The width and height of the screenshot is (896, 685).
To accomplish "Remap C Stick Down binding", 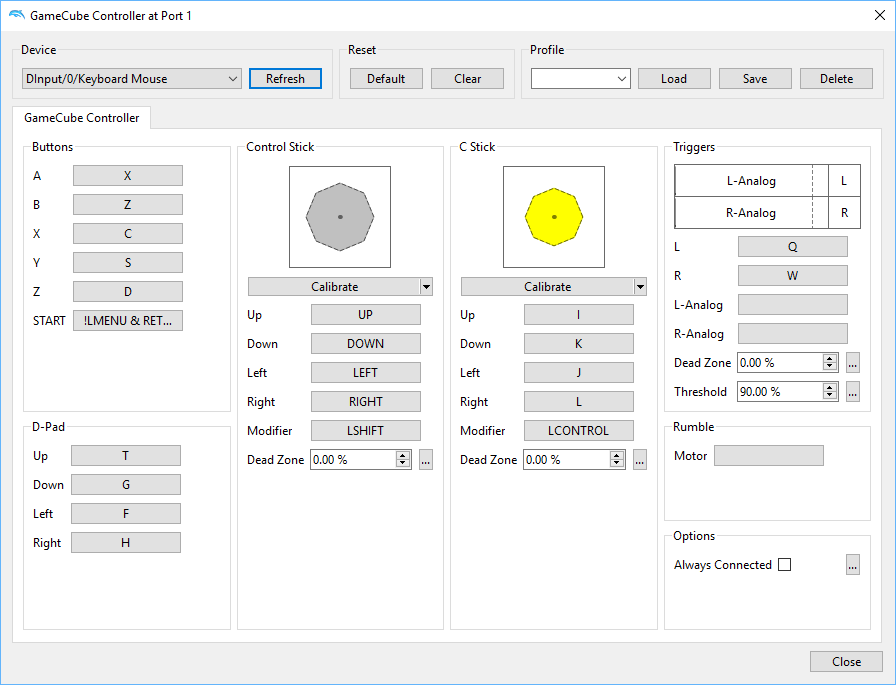I will (579, 344).
